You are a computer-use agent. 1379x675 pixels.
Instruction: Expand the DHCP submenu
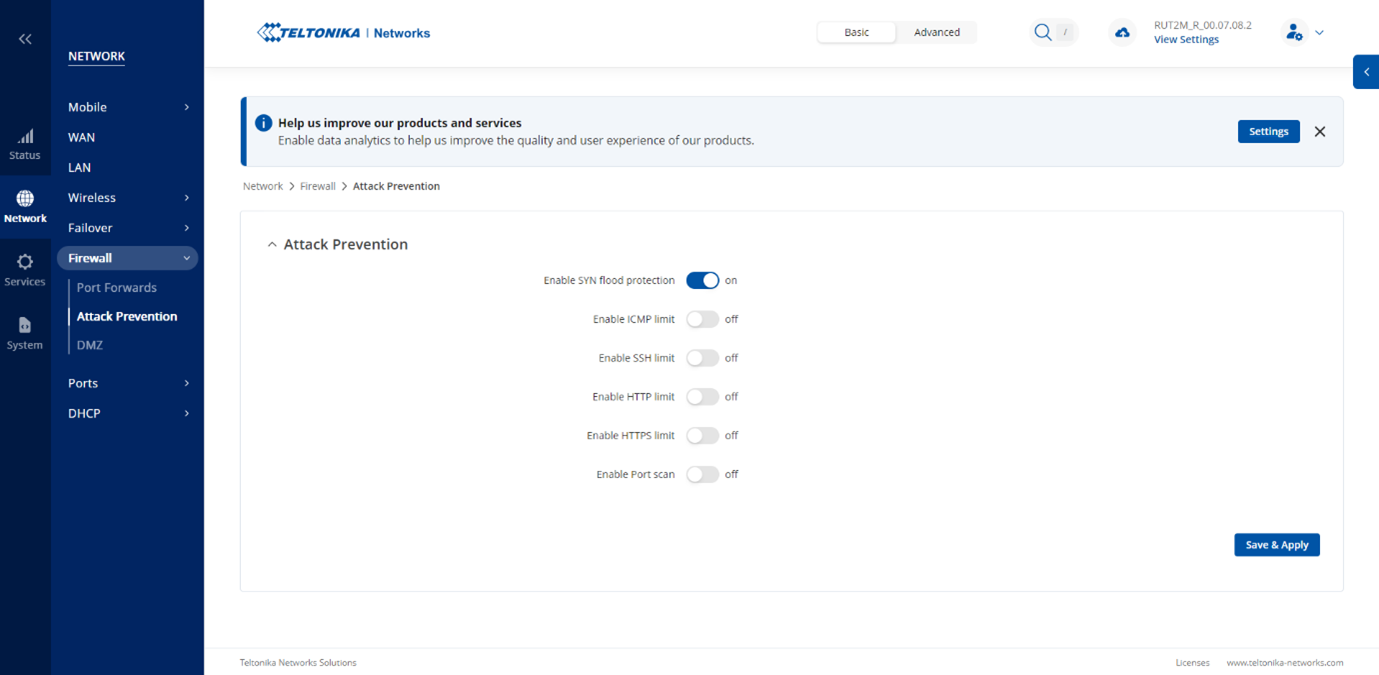coord(127,413)
